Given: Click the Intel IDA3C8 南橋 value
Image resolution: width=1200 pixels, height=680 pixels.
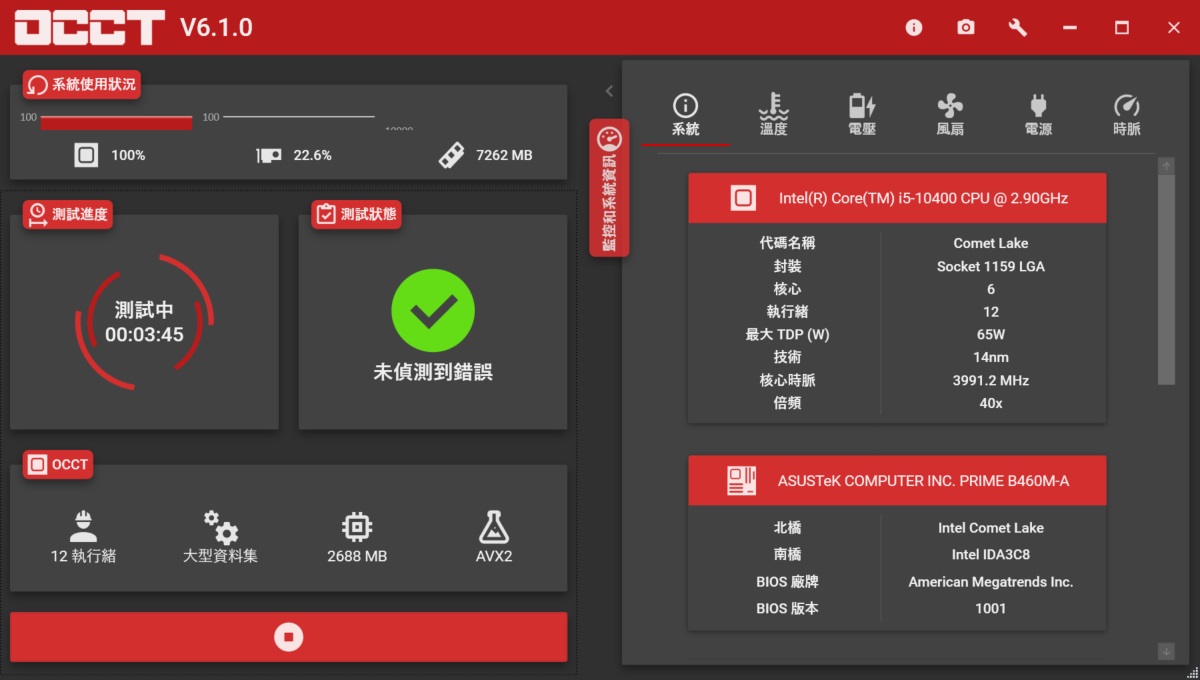Looking at the screenshot, I should coord(991,554).
